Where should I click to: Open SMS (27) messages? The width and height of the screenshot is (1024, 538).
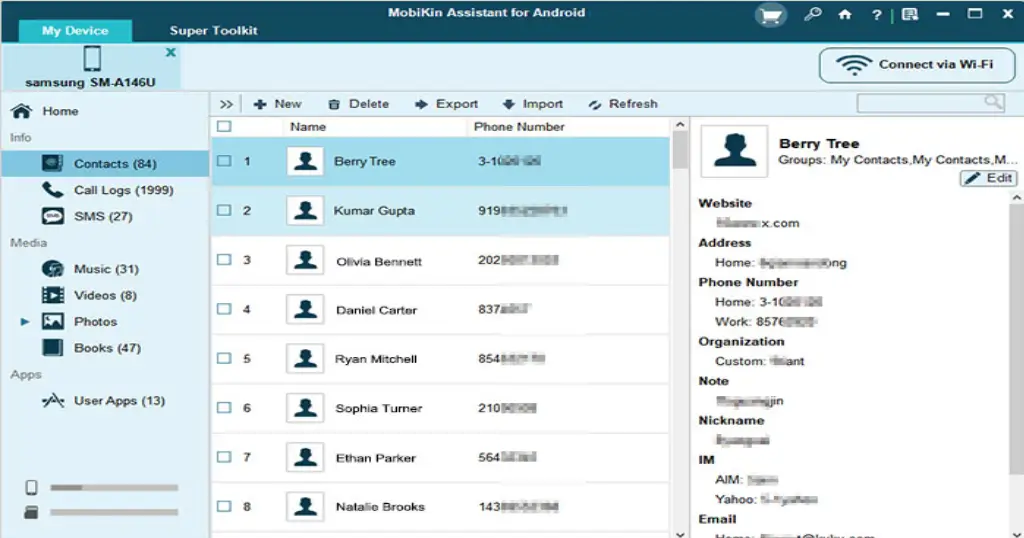click(x=105, y=216)
